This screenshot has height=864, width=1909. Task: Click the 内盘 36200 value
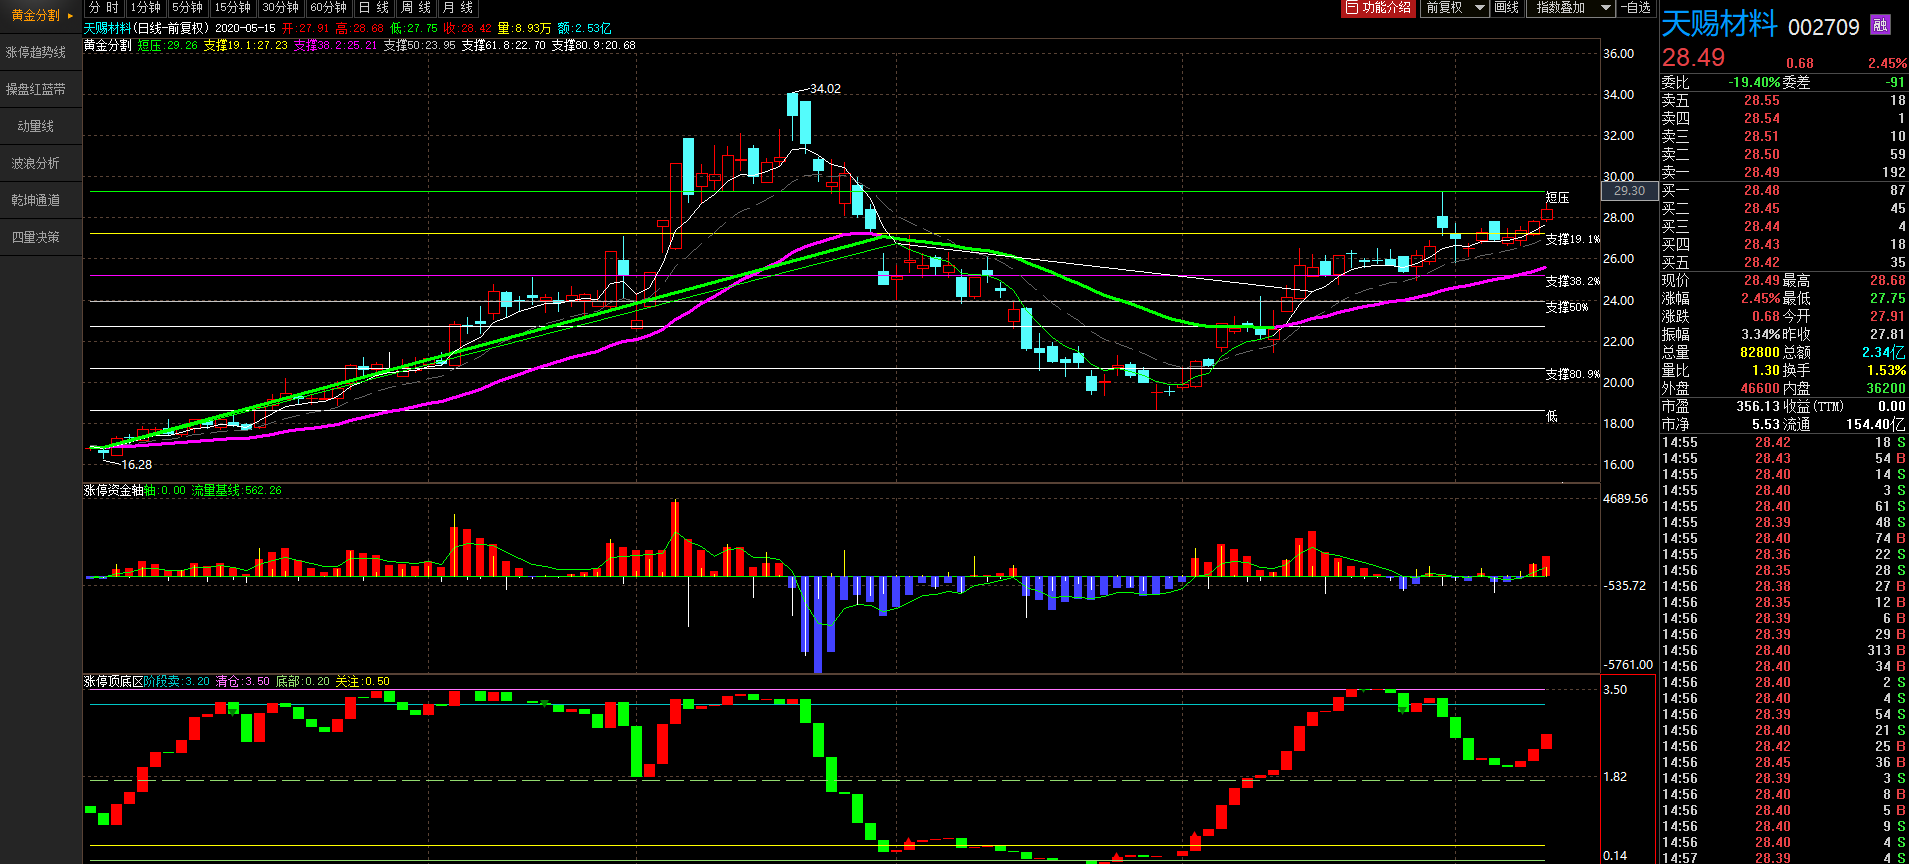[1886, 389]
